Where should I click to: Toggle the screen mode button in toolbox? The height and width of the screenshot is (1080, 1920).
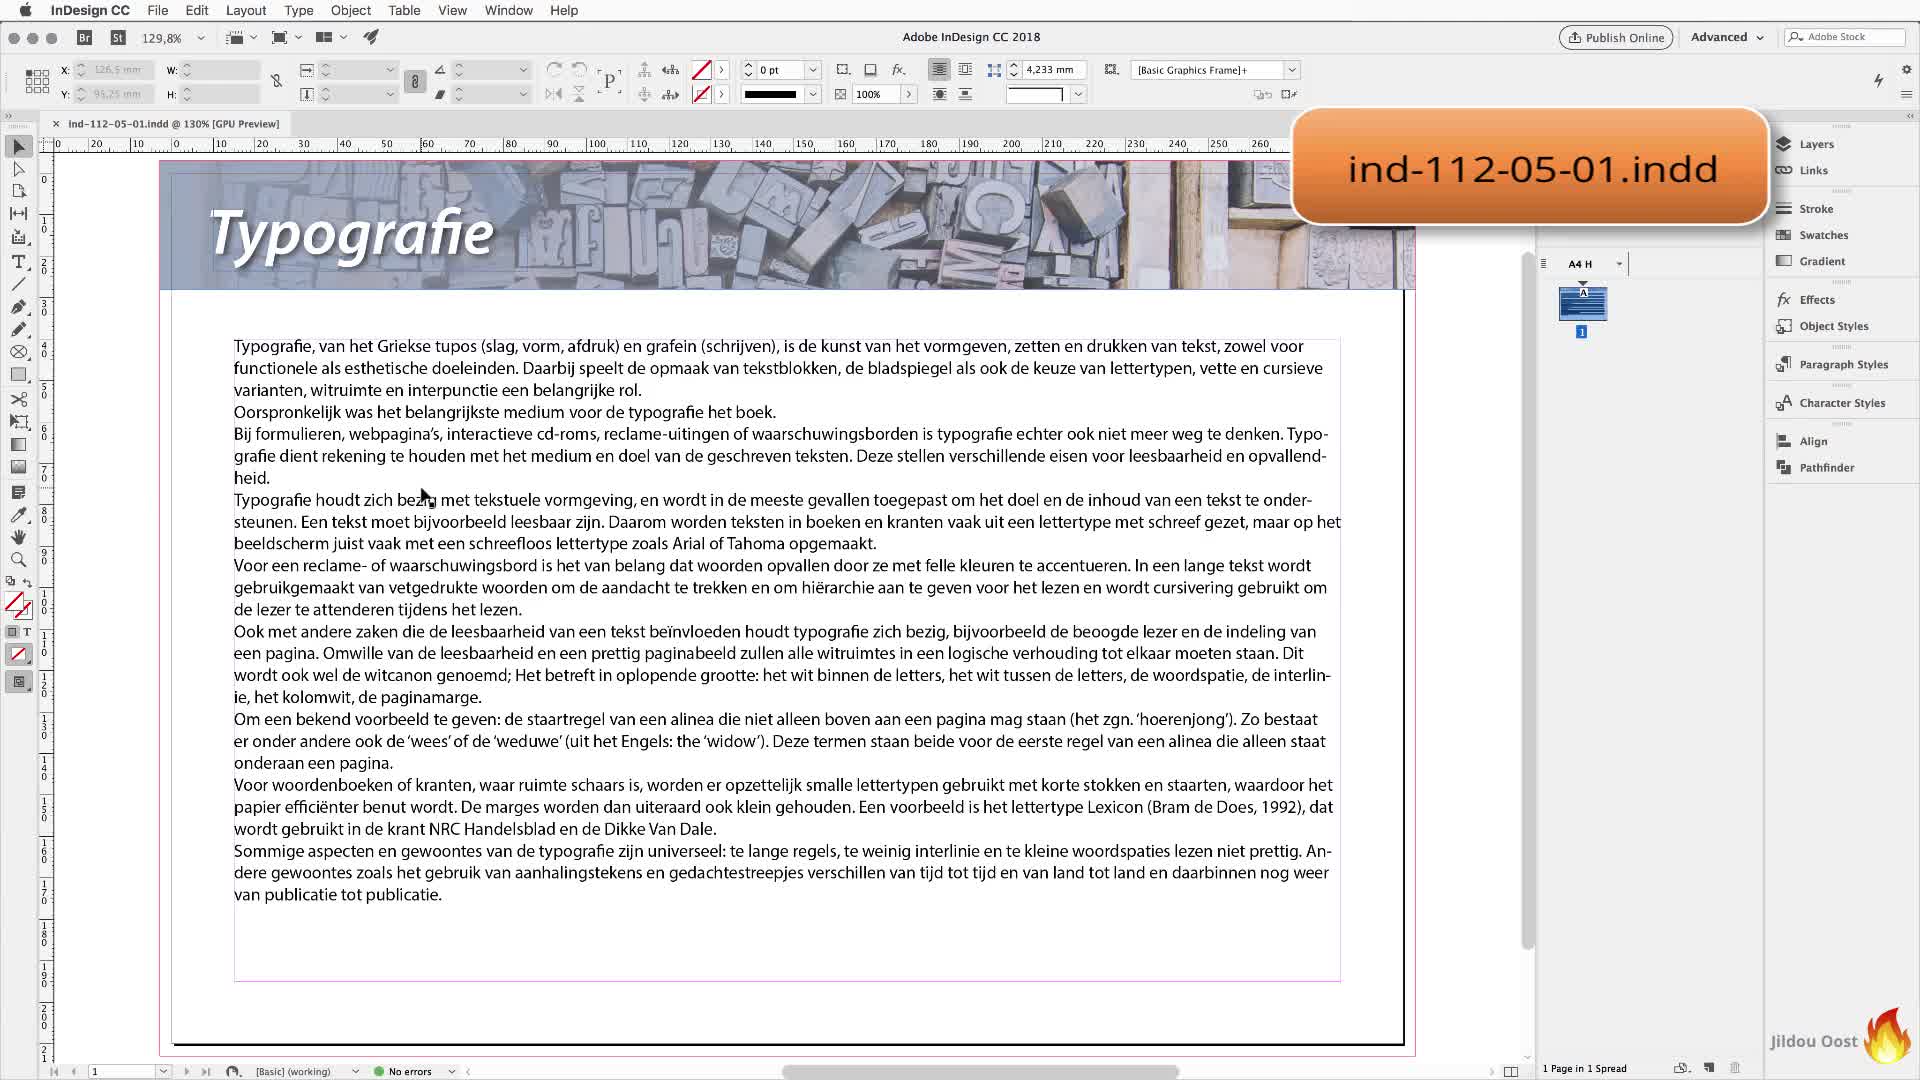[18, 682]
